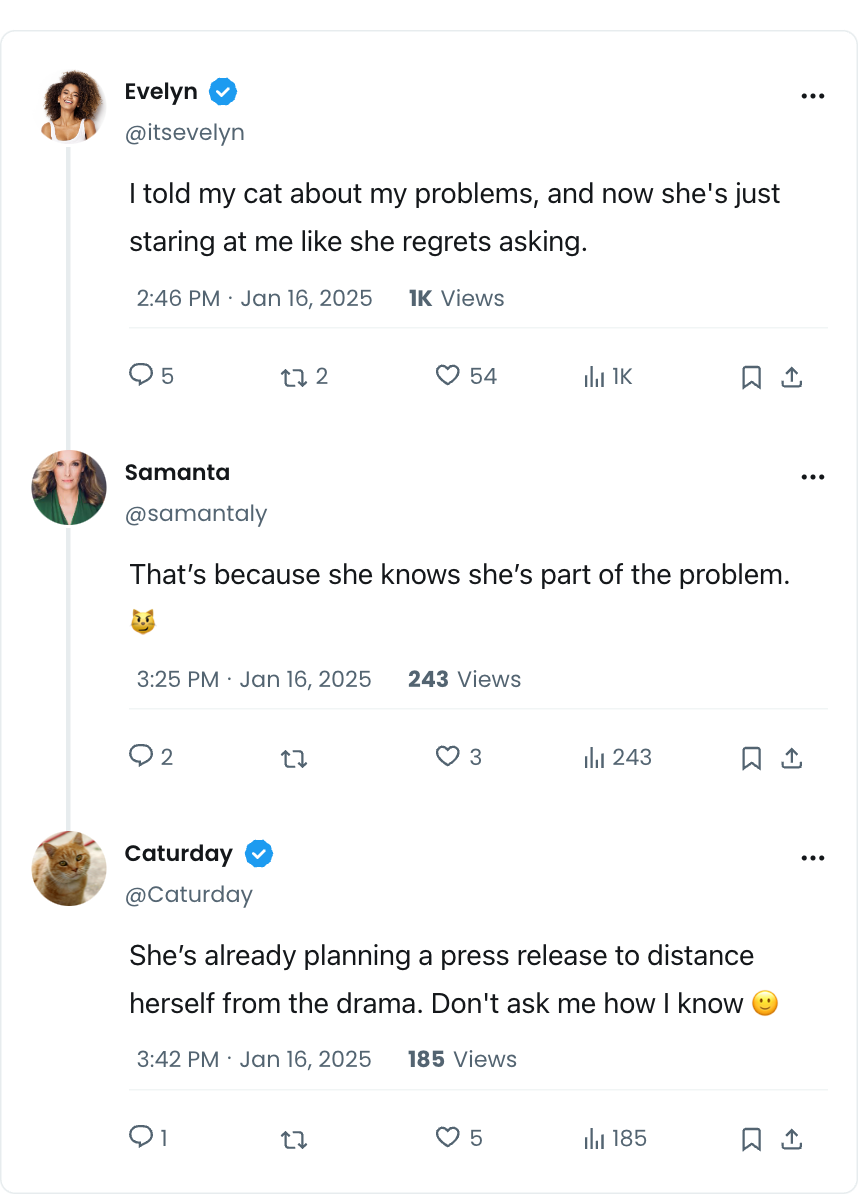Viewport: 858px width, 1194px height.
Task: Reply to Evelyn's cat tweet
Action: coord(141,376)
